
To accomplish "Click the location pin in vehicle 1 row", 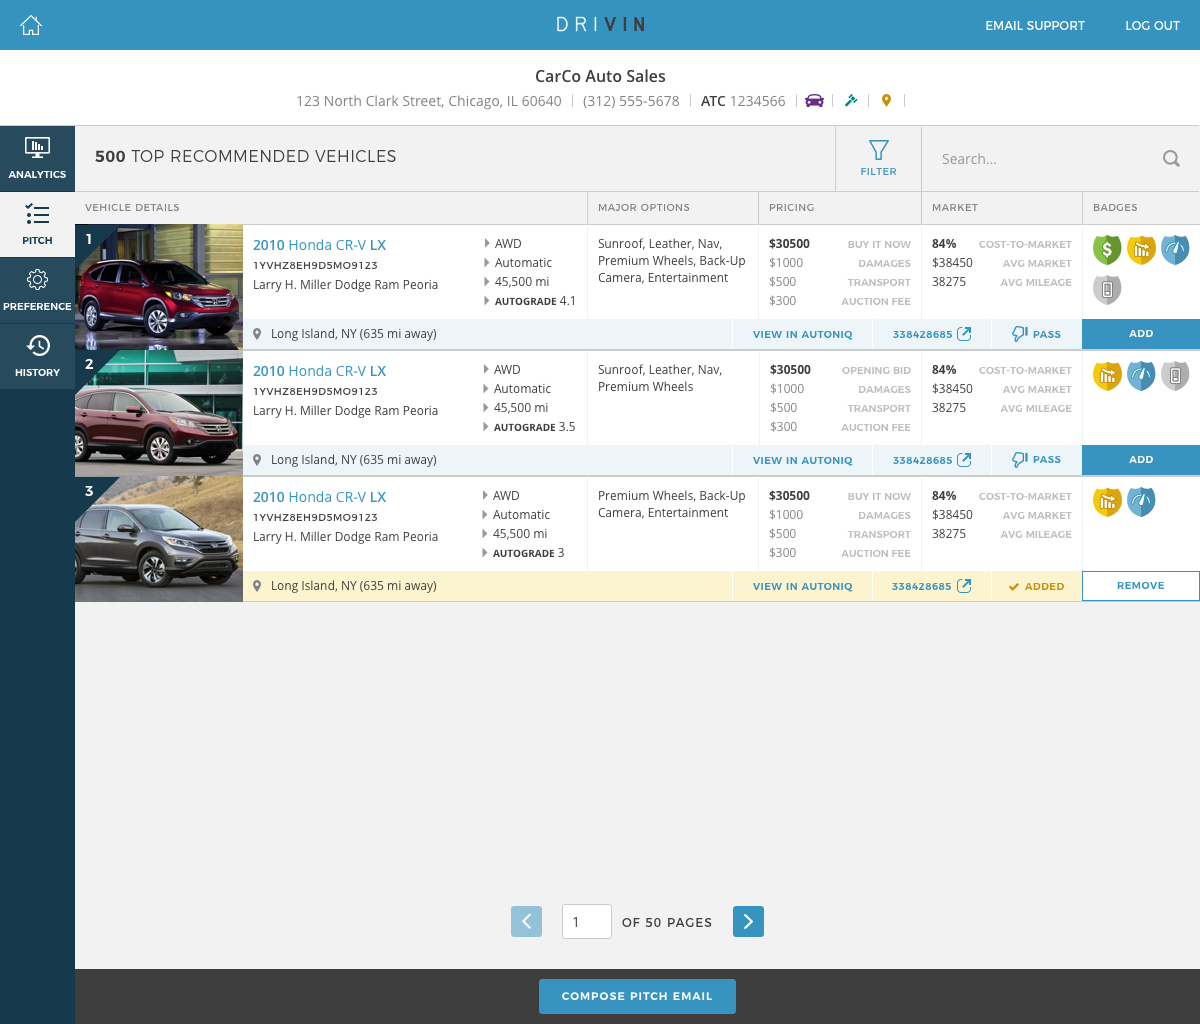I will [257, 334].
